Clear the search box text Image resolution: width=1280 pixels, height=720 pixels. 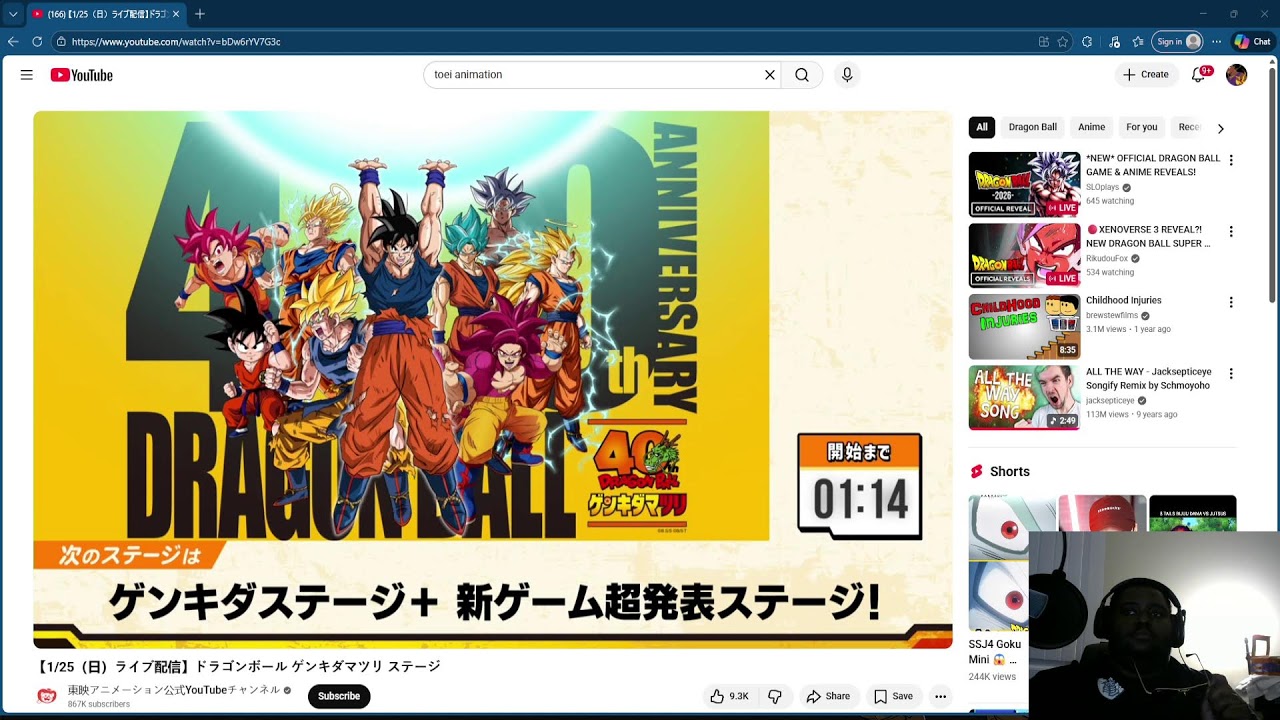pos(770,75)
